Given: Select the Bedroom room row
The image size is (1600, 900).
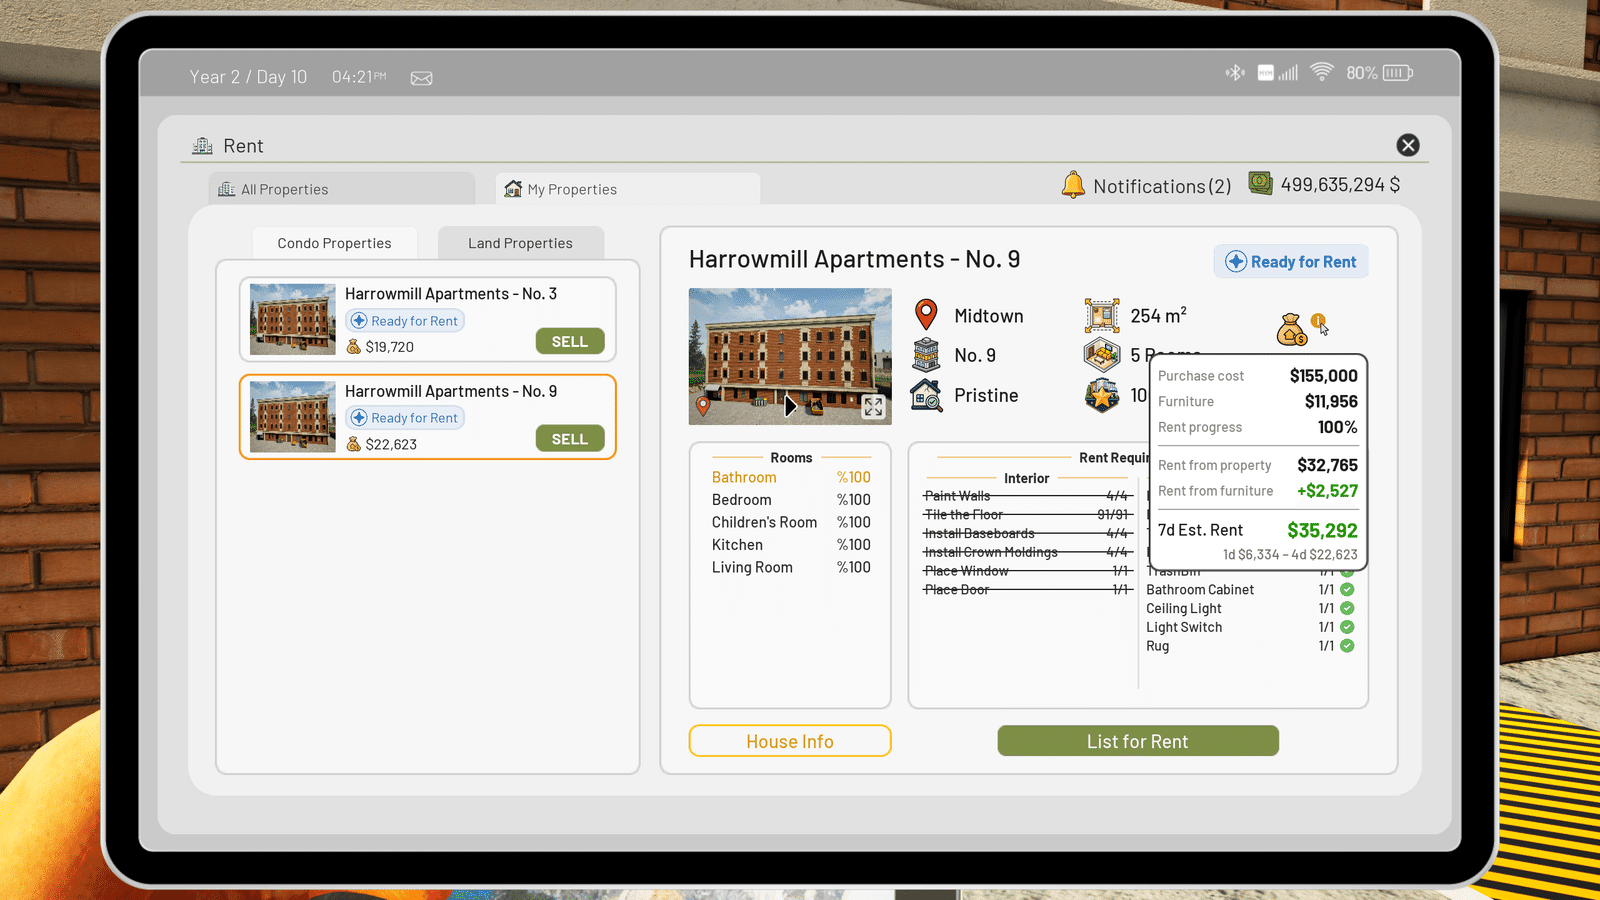Looking at the screenshot, I should coord(791,500).
